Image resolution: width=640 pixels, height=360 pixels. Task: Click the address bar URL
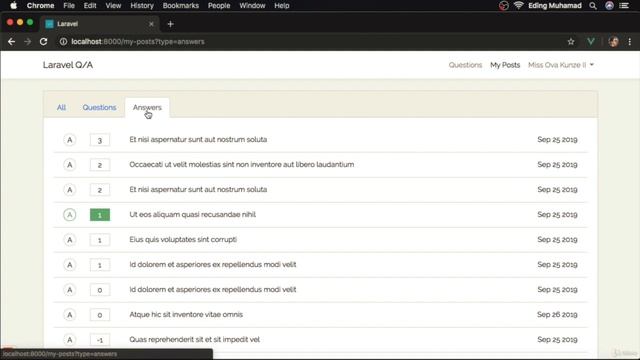138,42
